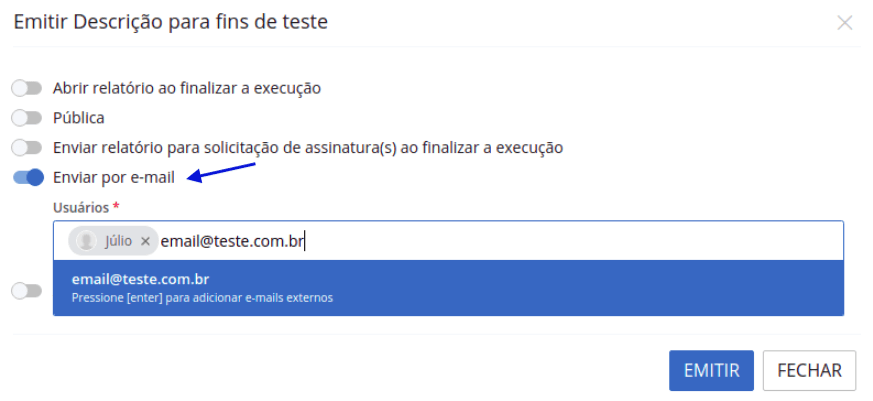Click the 'Enviar por e-mail' label text
This screenshot has width=873, height=401.
pos(114,178)
